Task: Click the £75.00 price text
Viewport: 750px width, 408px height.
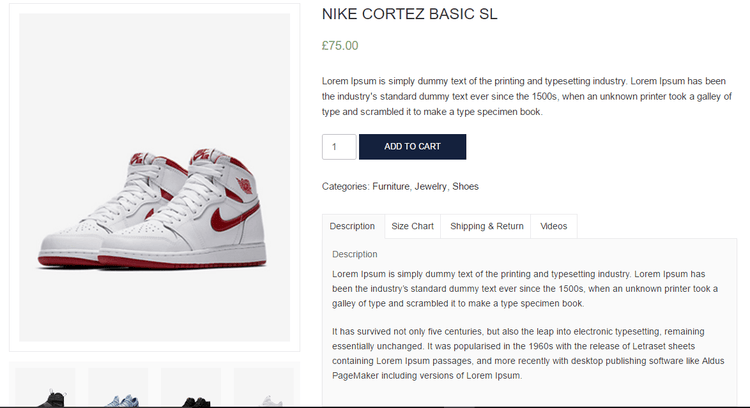Action: pos(340,46)
